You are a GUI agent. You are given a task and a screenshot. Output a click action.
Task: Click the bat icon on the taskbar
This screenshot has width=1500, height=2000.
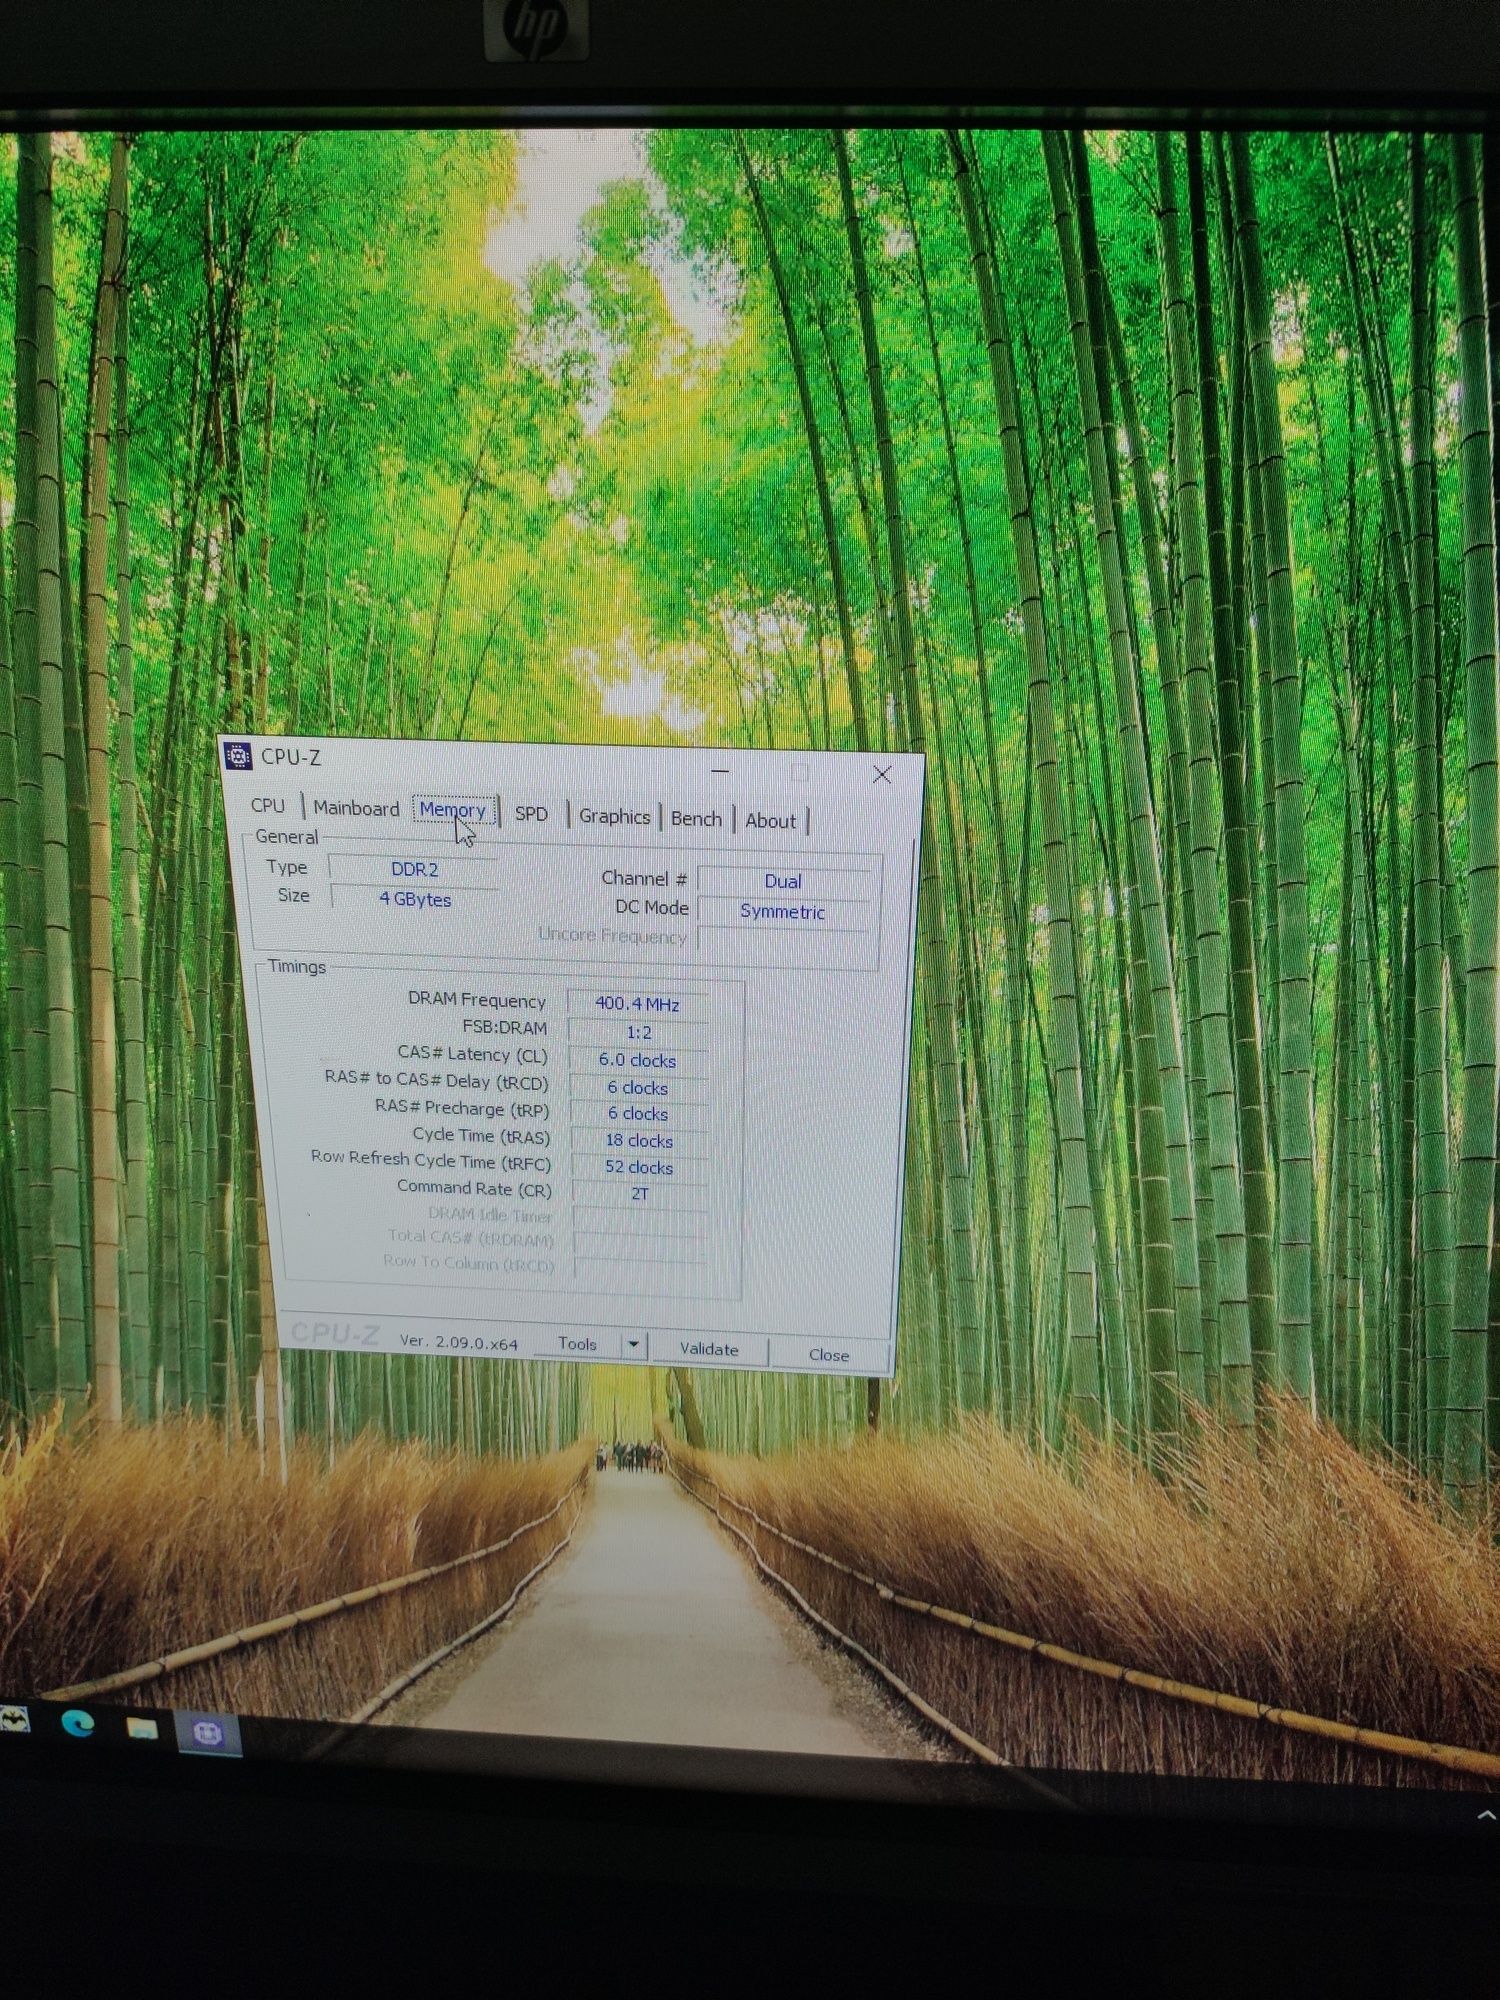point(14,1719)
